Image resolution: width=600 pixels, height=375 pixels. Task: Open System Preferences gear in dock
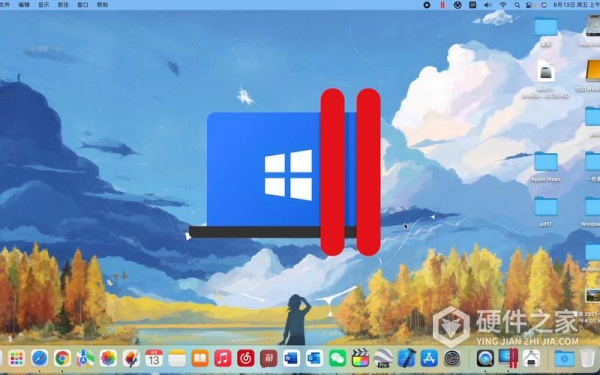click(452, 359)
